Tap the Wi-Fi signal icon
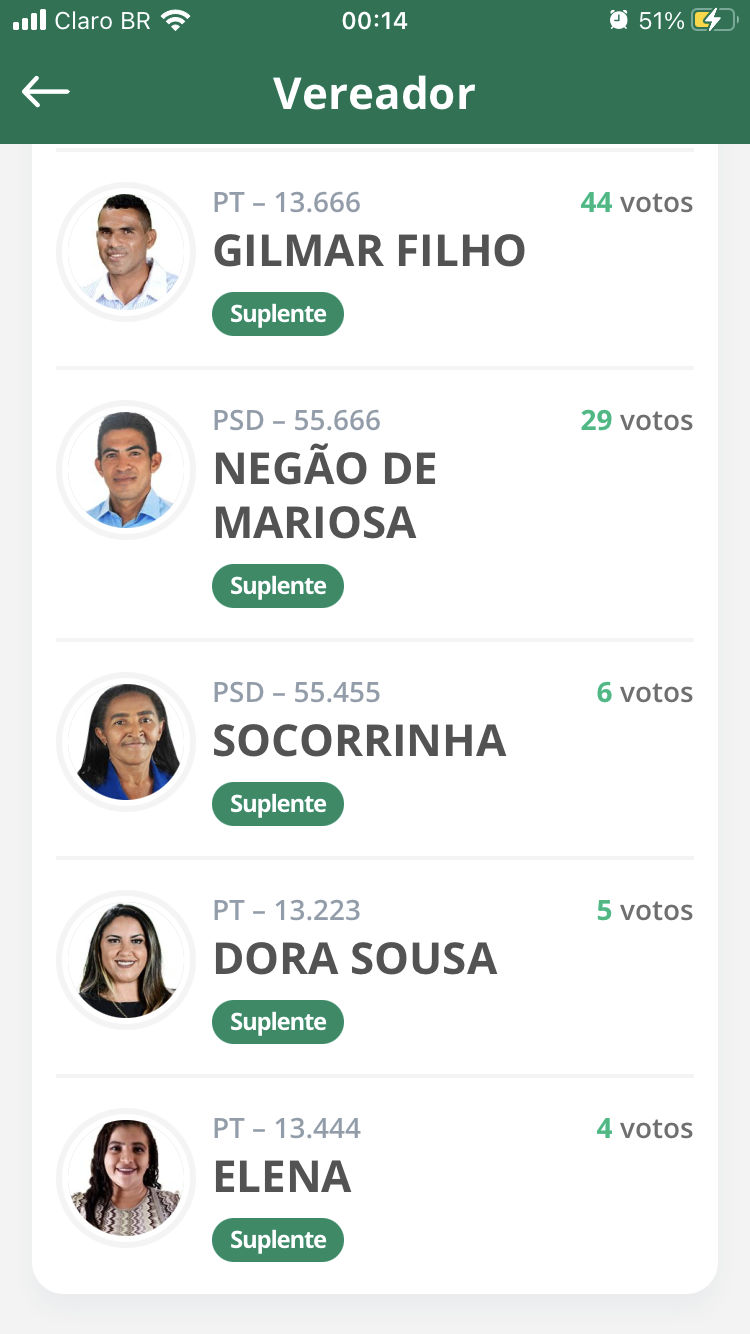Image resolution: width=750 pixels, height=1334 pixels. click(x=177, y=20)
